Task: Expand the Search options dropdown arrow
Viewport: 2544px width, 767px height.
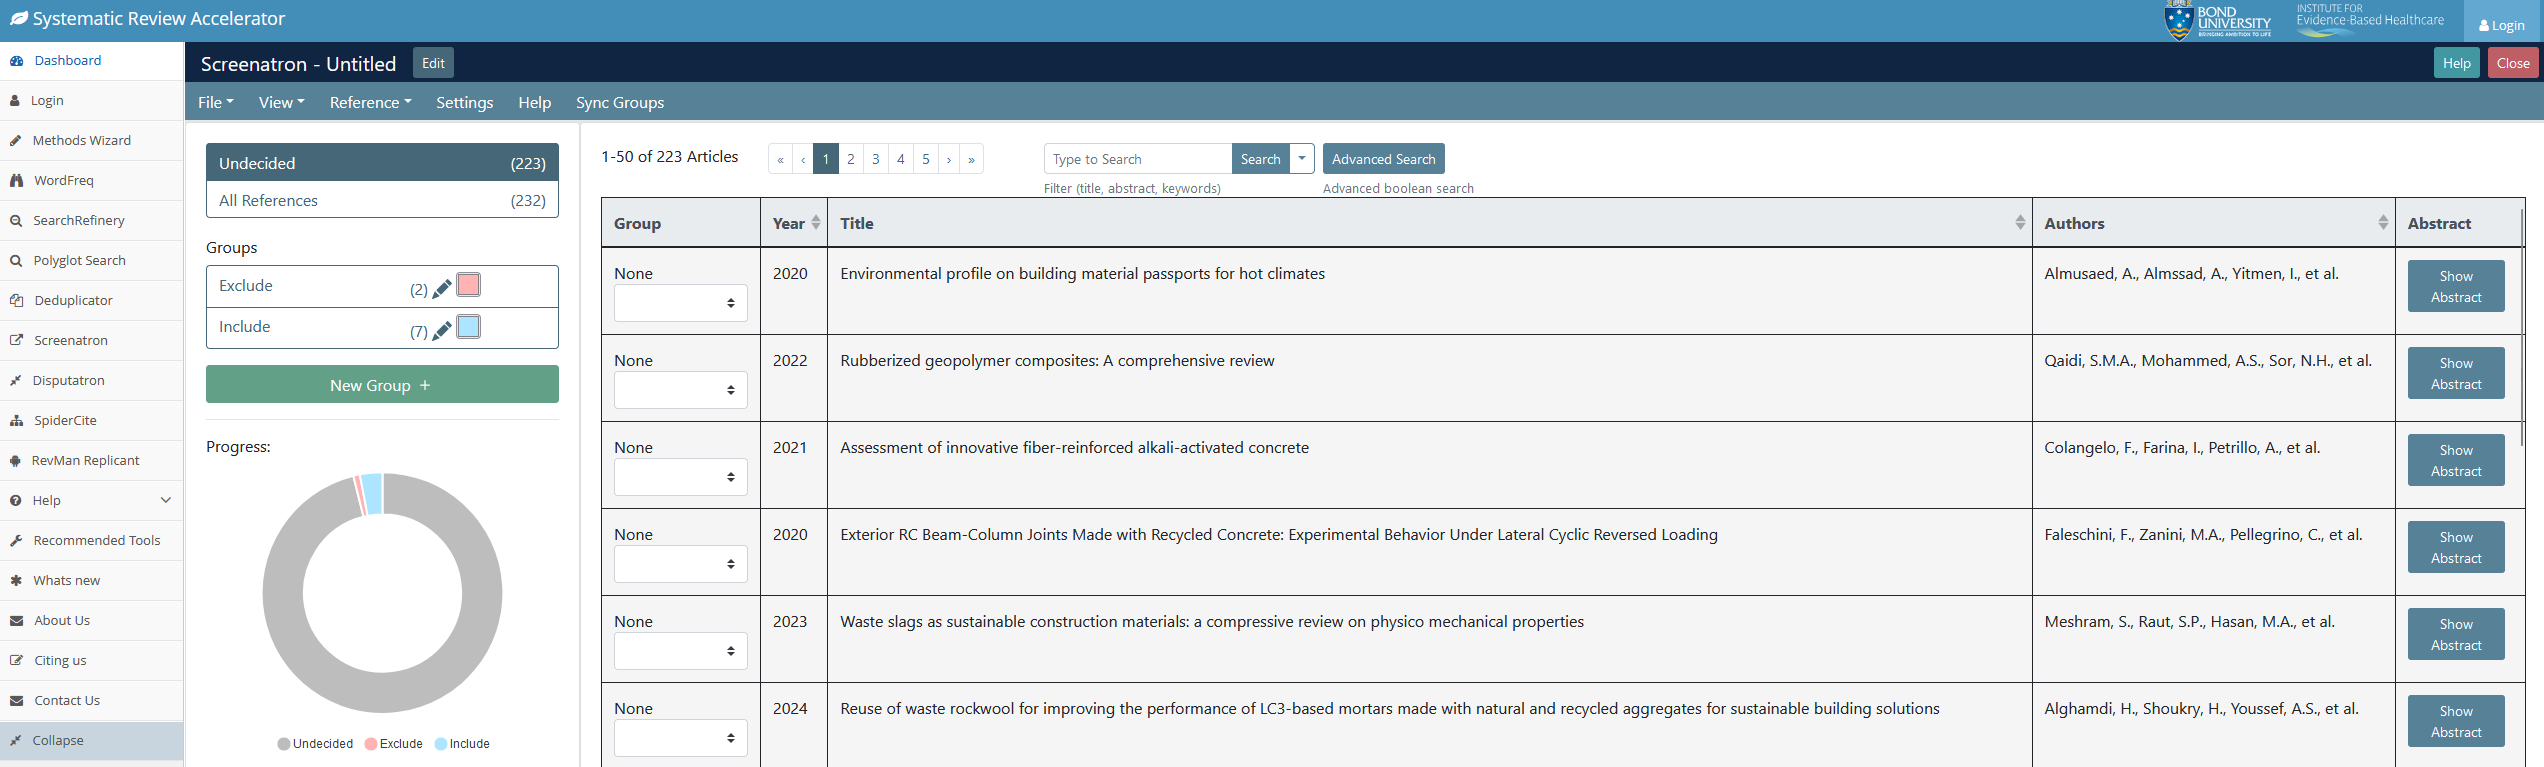Action: [1301, 159]
